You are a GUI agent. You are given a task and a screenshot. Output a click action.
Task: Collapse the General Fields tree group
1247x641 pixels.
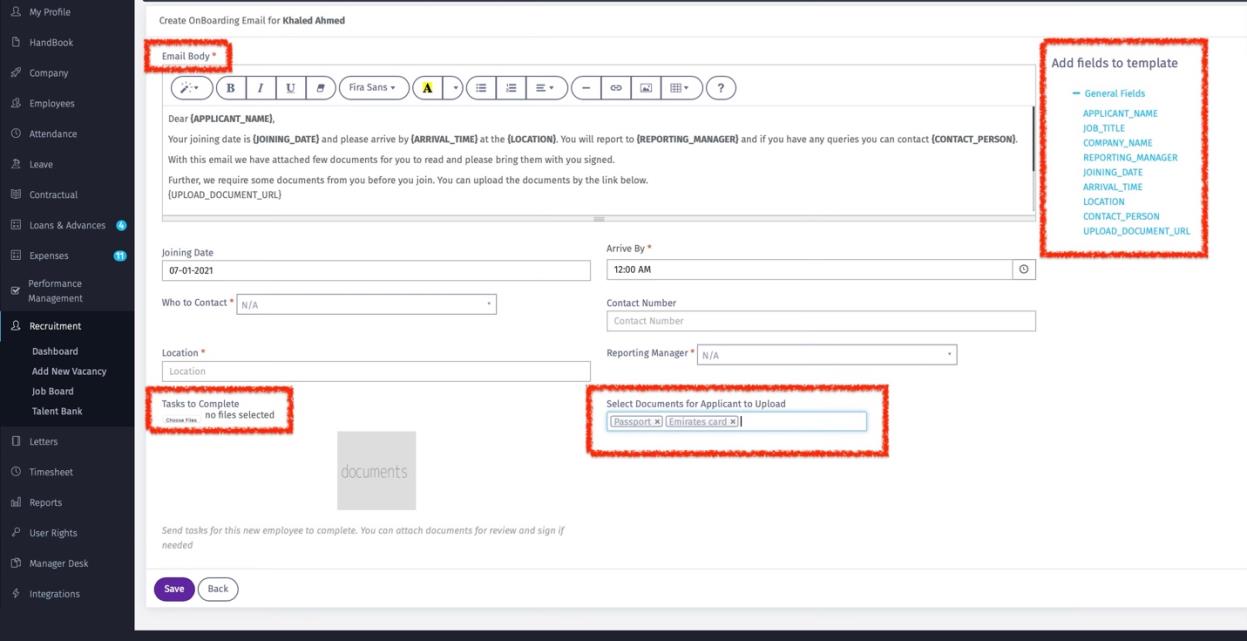click(1077, 94)
